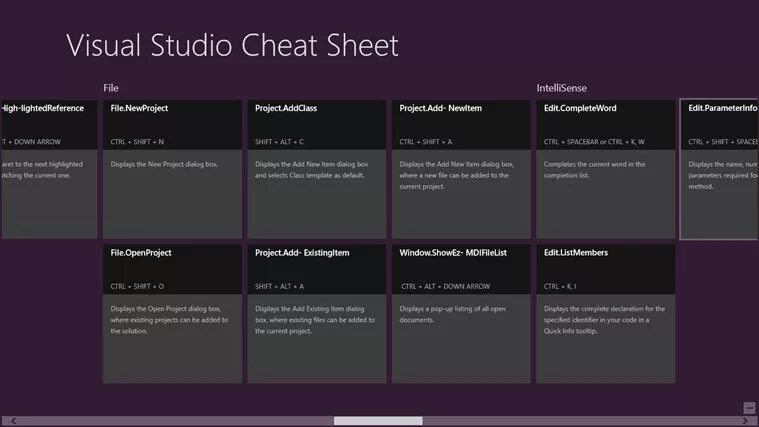
Task: Click the Visual Studio Cheat Sheet title
Action: coord(232,46)
